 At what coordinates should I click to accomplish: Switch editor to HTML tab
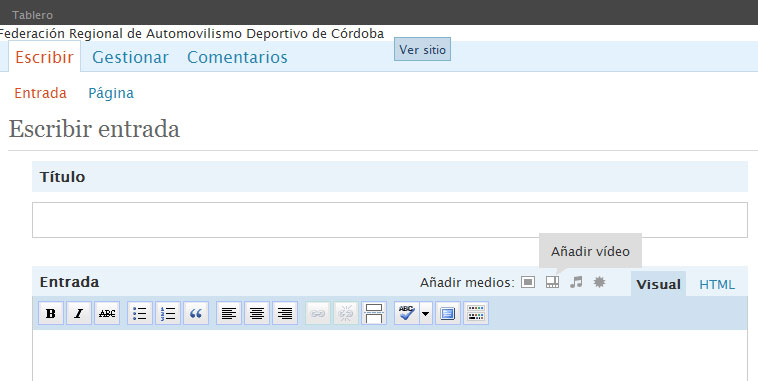[x=717, y=284]
